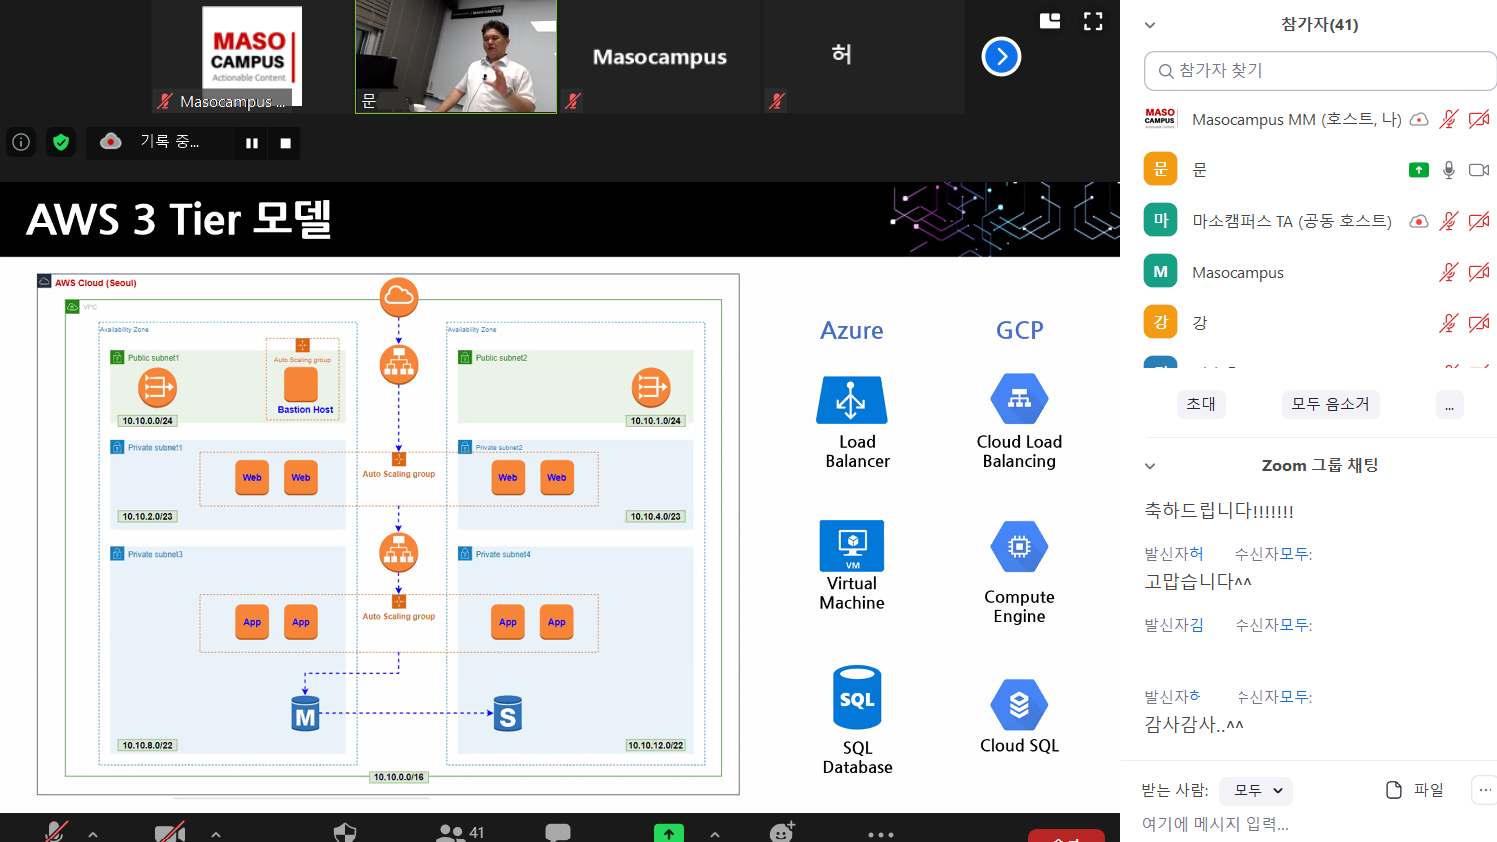
Task: Show next participant videos with blue arrow
Action: click(x=1001, y=57)
